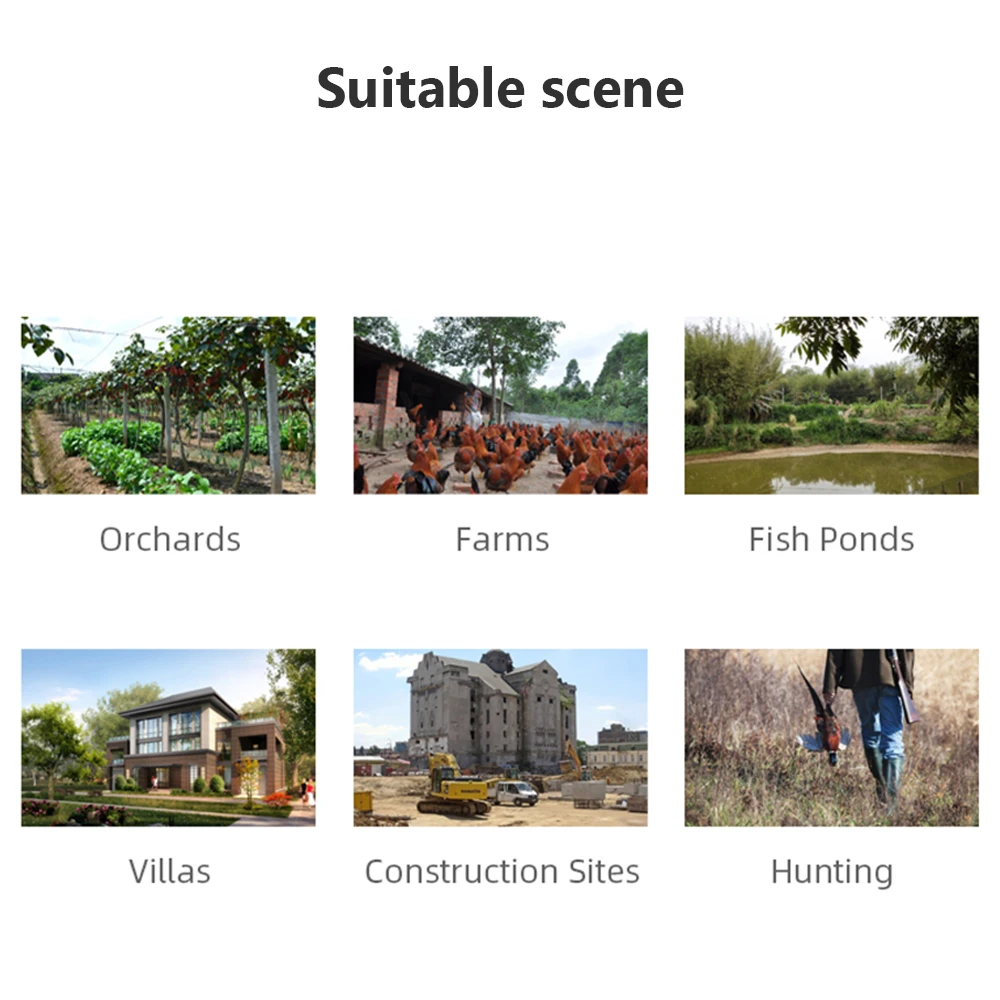The height and width of the screenshot is (1000, 1000).
Task: Click the yellow excavator in construction photo
Action: (x=451, y=789)
